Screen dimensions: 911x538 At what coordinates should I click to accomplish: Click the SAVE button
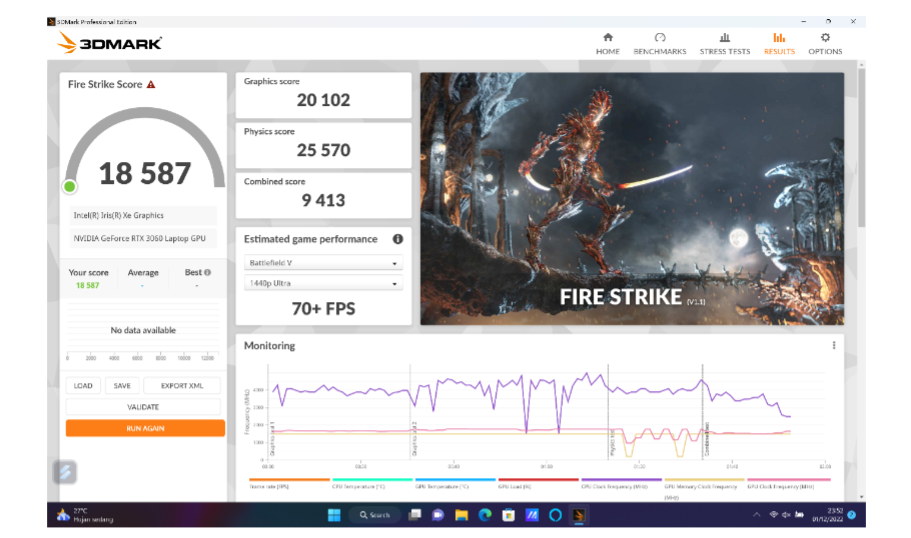click(x=122, y=385)
